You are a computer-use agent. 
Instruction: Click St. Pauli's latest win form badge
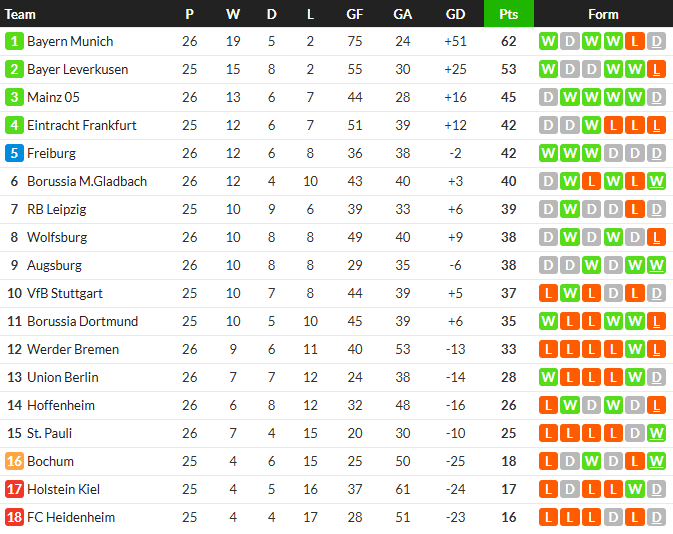click(x=656, y=433)
